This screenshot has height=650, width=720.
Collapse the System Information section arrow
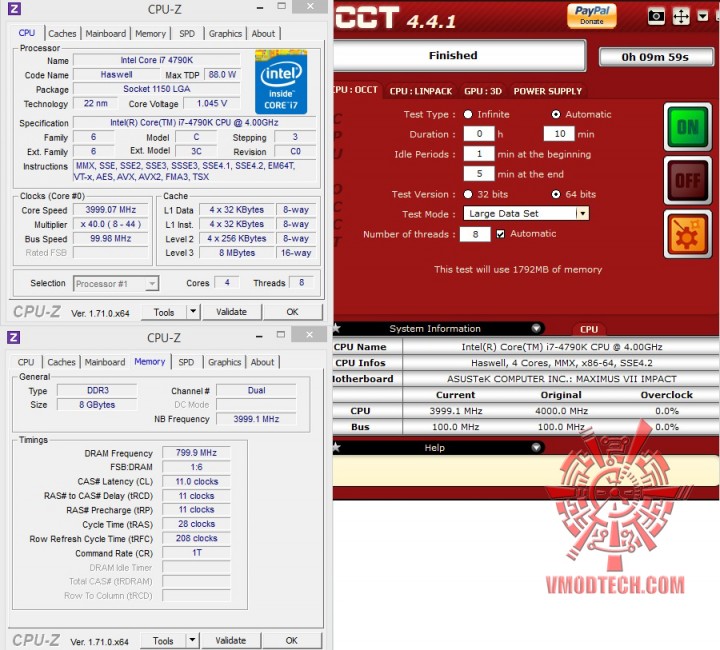(536, 328)
